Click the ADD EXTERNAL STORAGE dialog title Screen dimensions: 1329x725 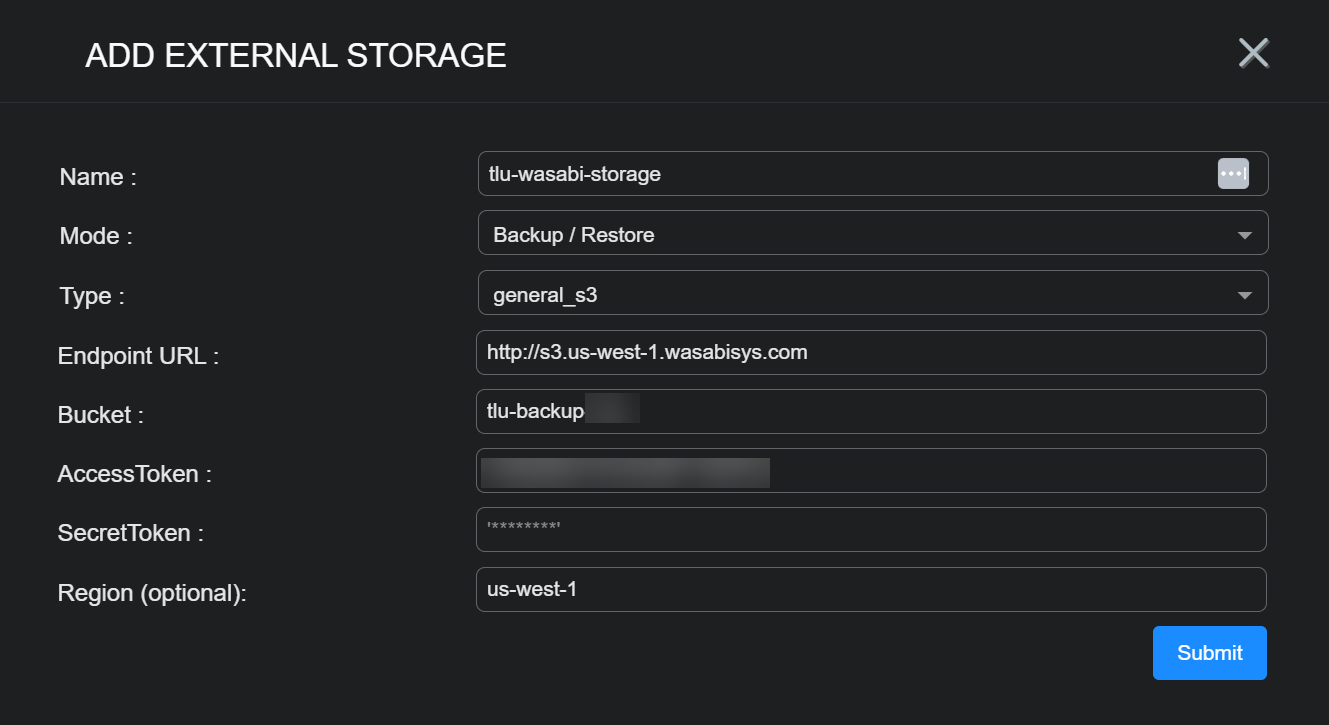tap(296, 56)
